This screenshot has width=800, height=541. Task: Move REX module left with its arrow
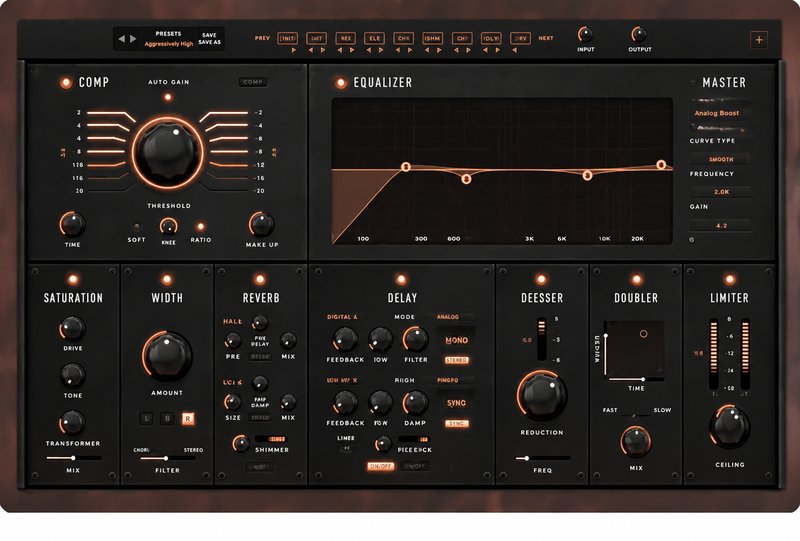[x=340, y=50]
